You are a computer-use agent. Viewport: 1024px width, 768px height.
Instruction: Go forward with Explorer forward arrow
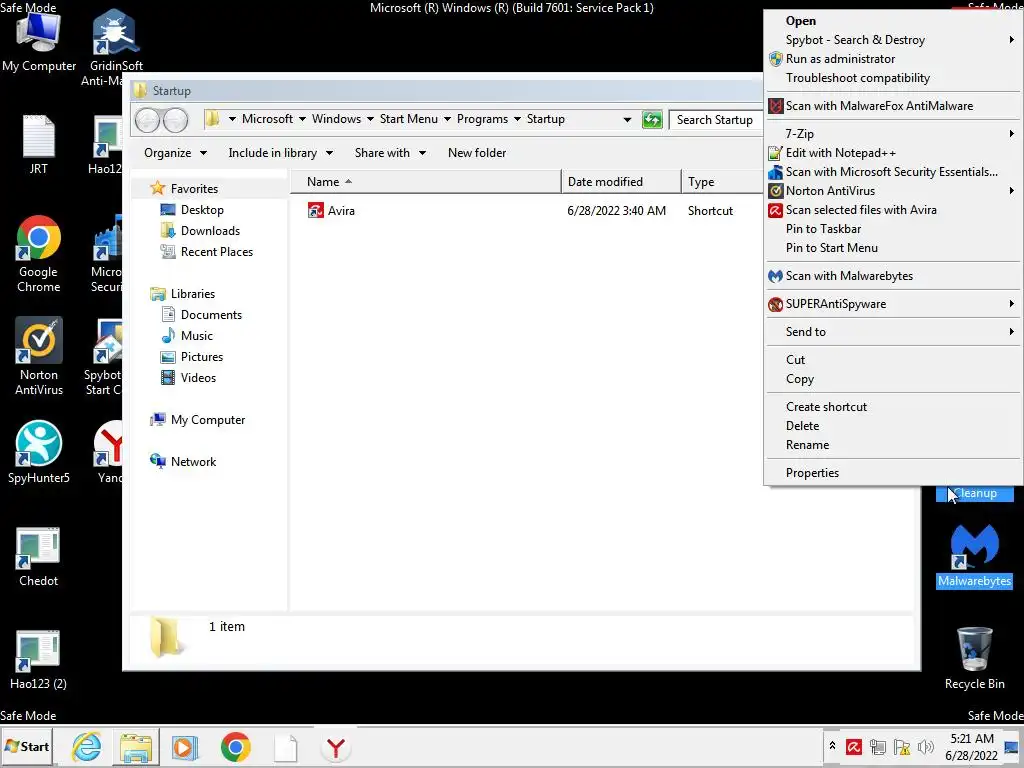176,120
